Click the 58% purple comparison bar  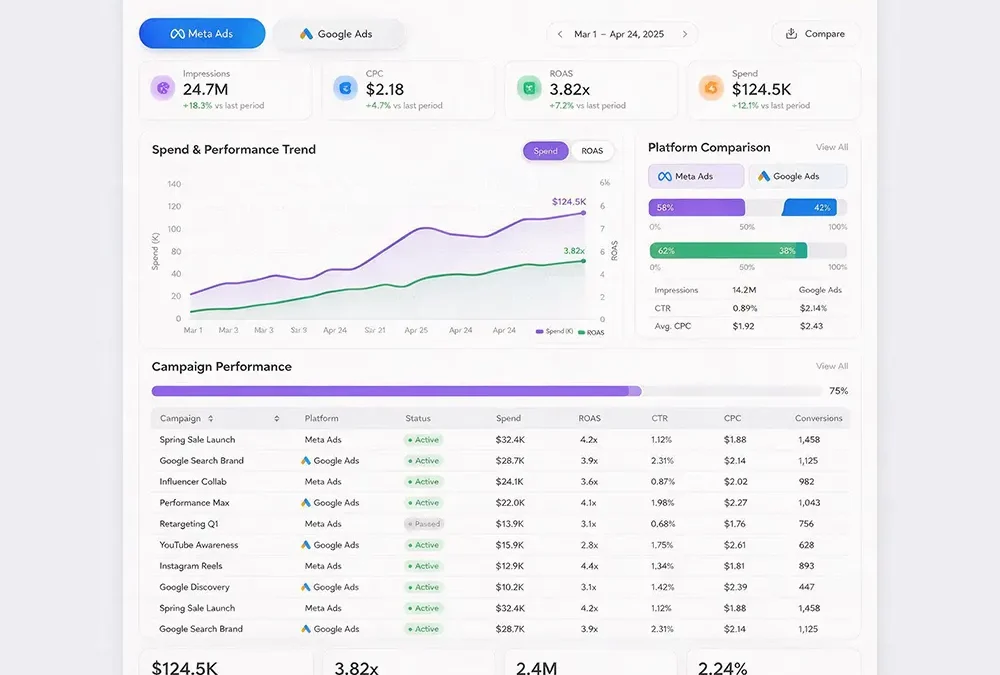click(x=696, y=207)
